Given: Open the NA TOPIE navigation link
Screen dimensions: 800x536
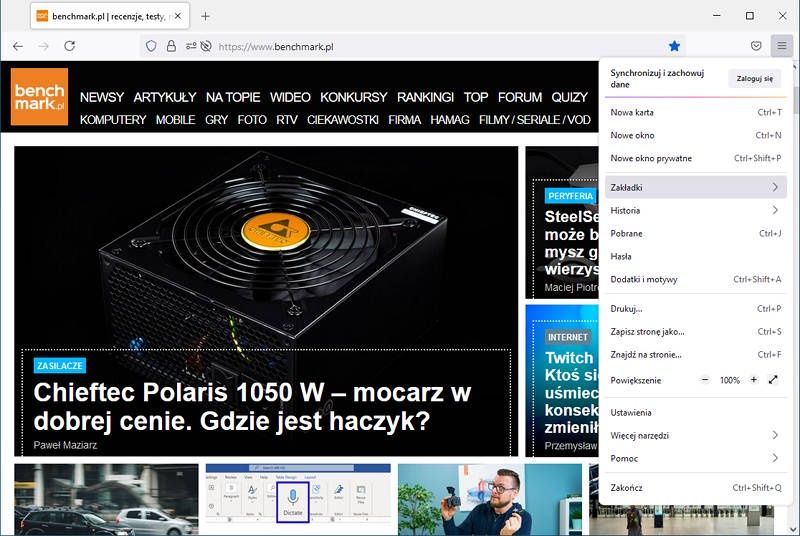Looking at the screenshot, I should (233, 97).
